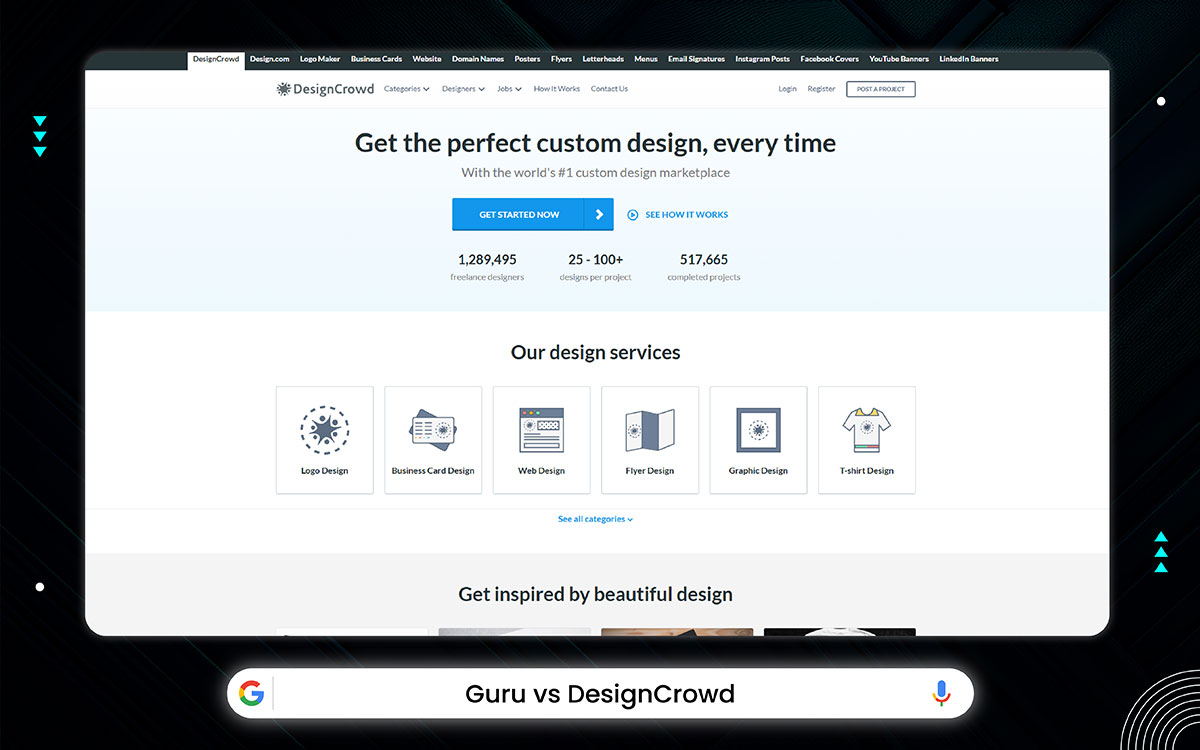Screen dimensions: 1200x750
Task: Open Menus in top bar
Action: (x=646, y=59)
